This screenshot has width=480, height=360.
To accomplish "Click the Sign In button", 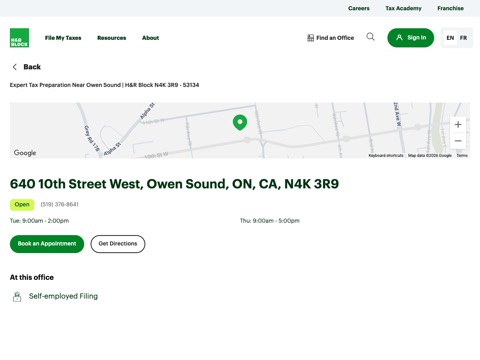I will pyautogui.click(x=411, y=38).
